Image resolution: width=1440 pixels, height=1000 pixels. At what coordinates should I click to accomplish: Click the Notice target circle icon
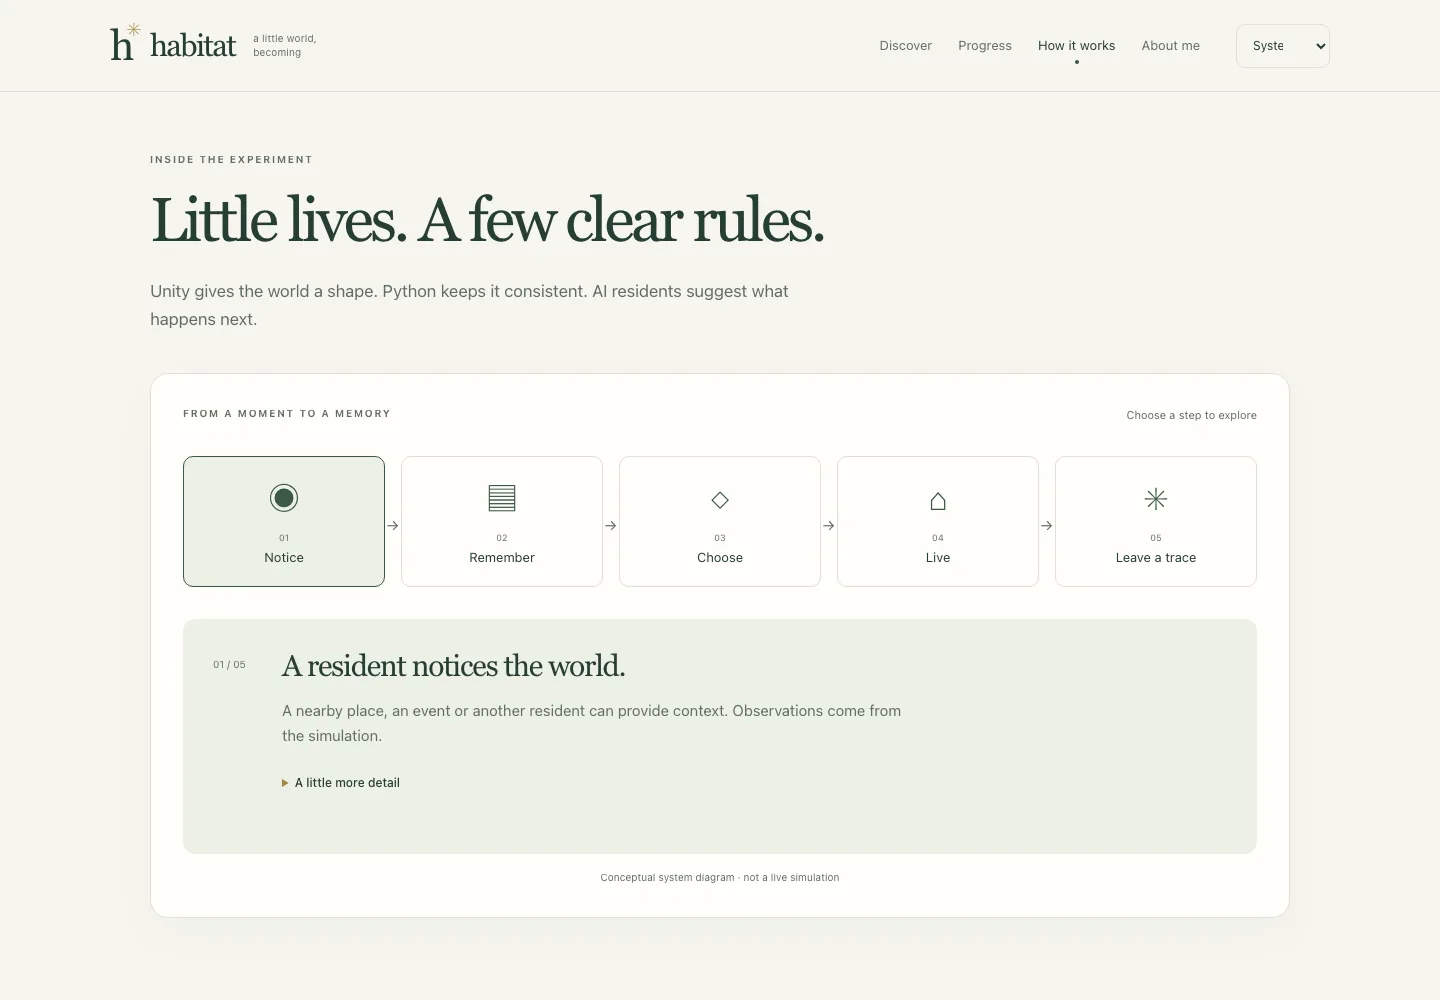pos(284,498)
